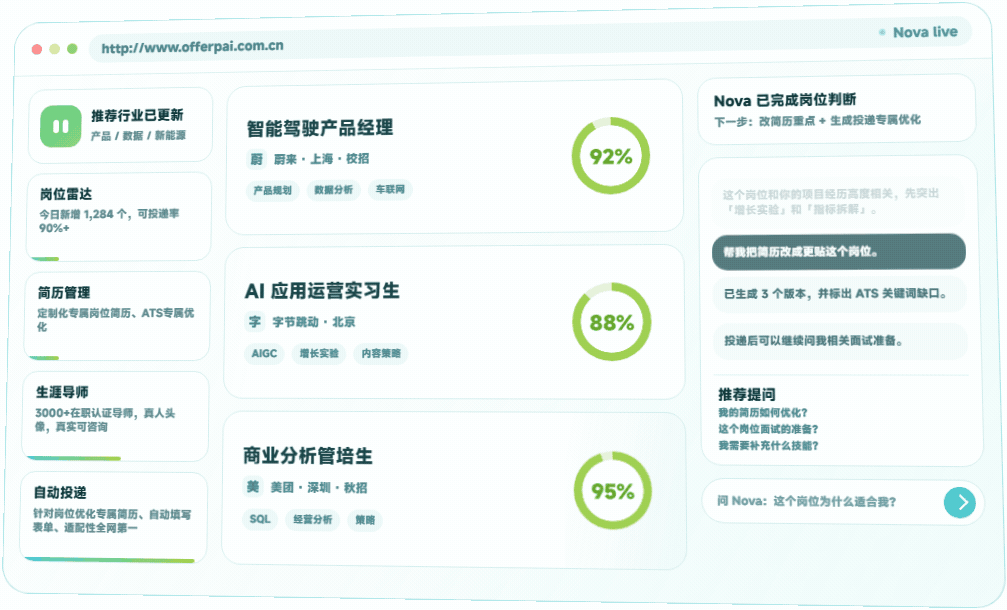1007x610 pixels.
Task: Click the 字节跳动 · 北京 text
Action: click(313, 322)
